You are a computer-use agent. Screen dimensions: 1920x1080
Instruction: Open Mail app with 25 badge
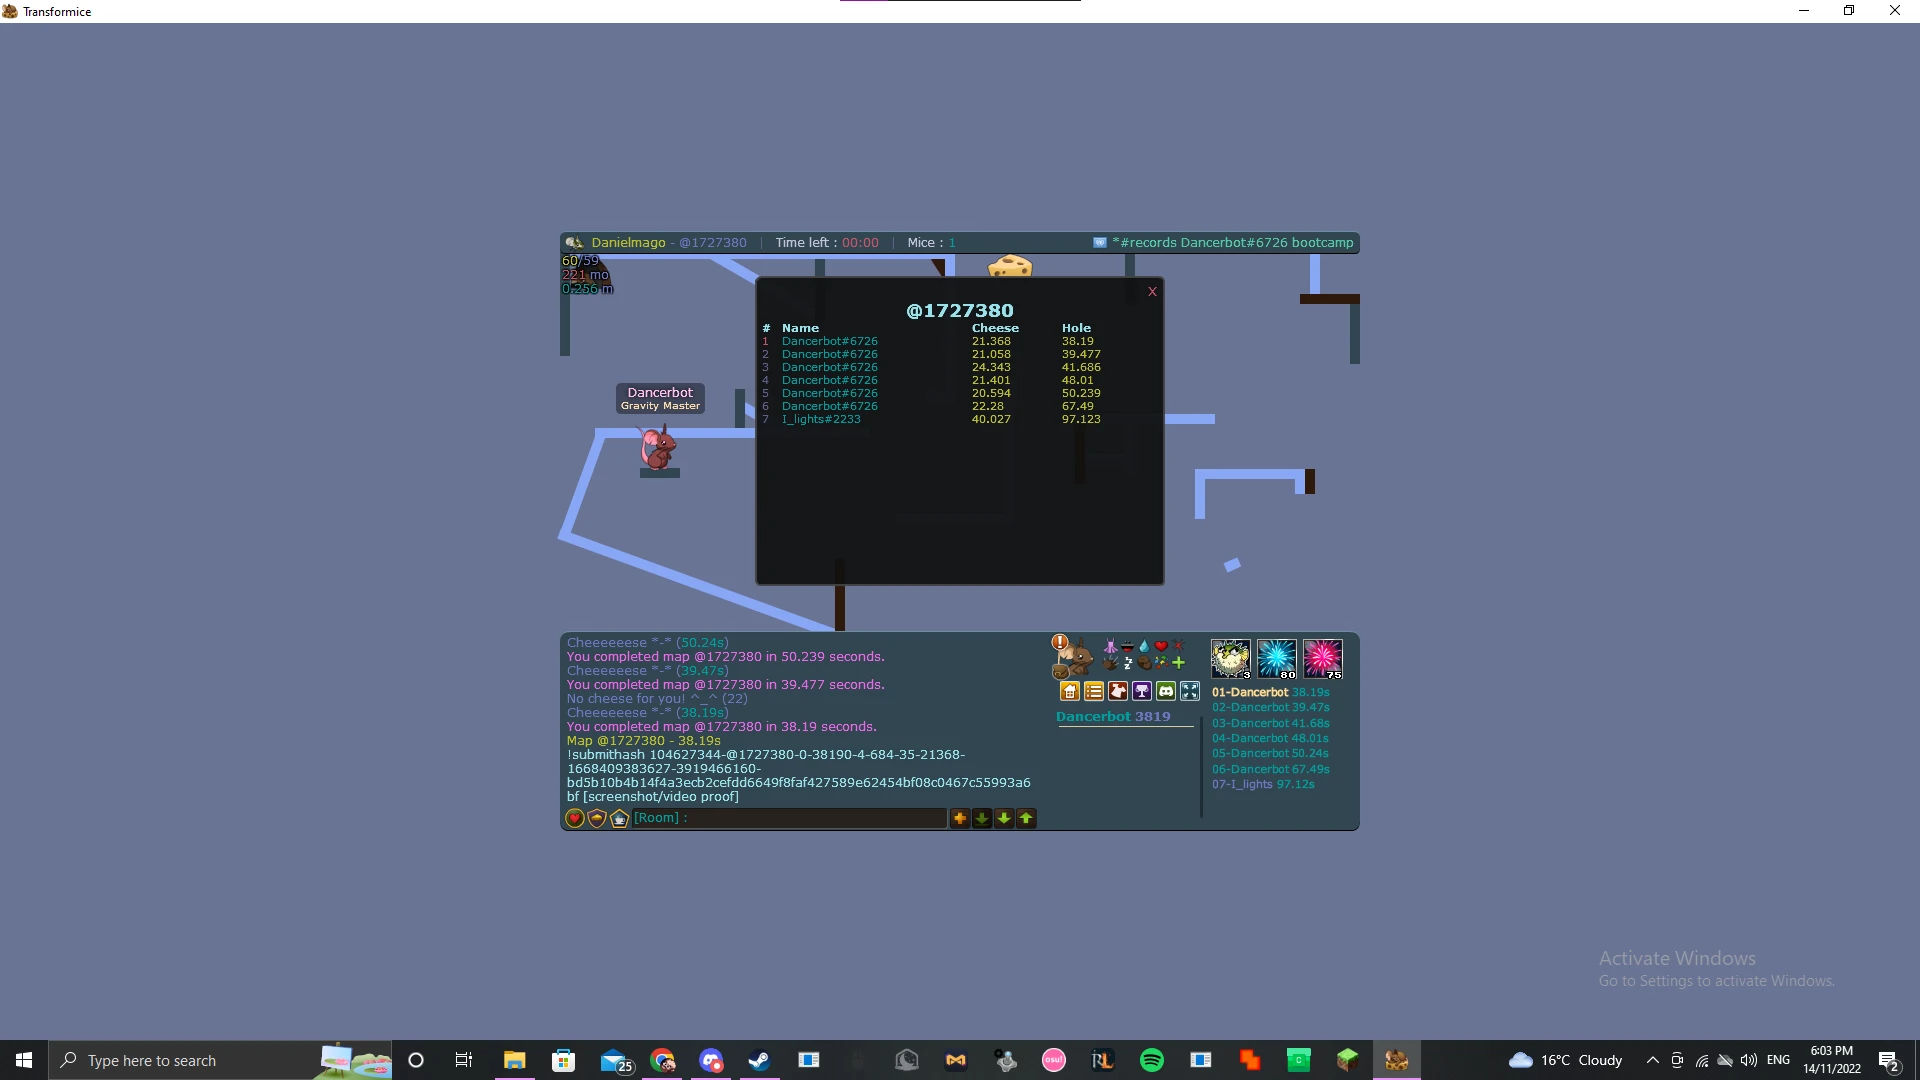point(615,1060)
